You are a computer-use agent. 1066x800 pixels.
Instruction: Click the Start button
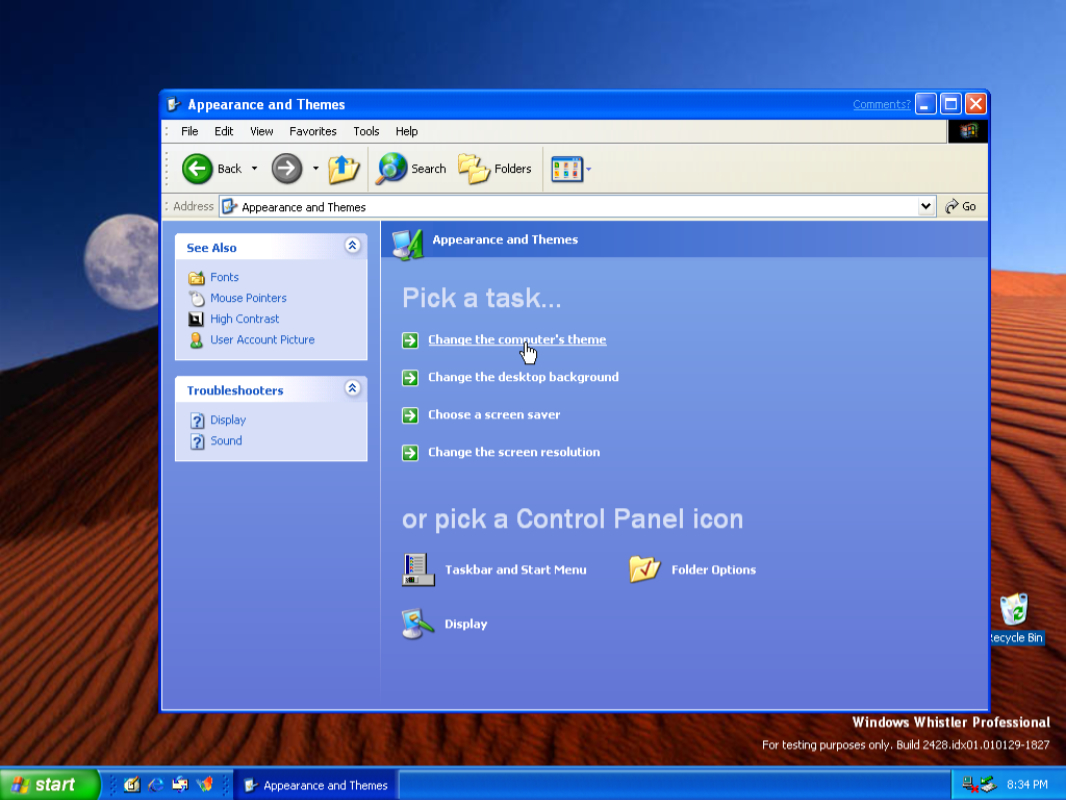(49, 785)
